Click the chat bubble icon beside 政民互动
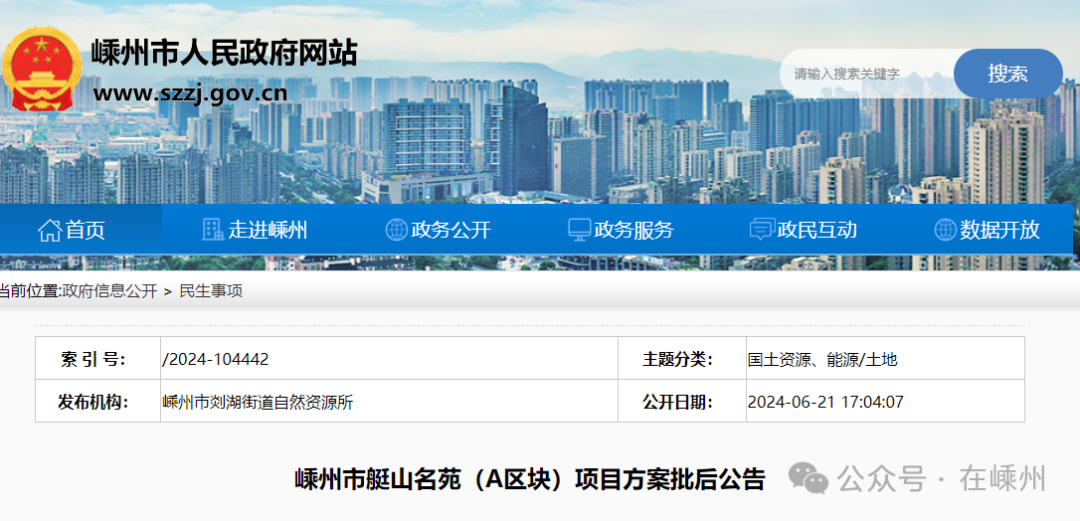Screen dimensions: 1080x521 click(762, 230)
